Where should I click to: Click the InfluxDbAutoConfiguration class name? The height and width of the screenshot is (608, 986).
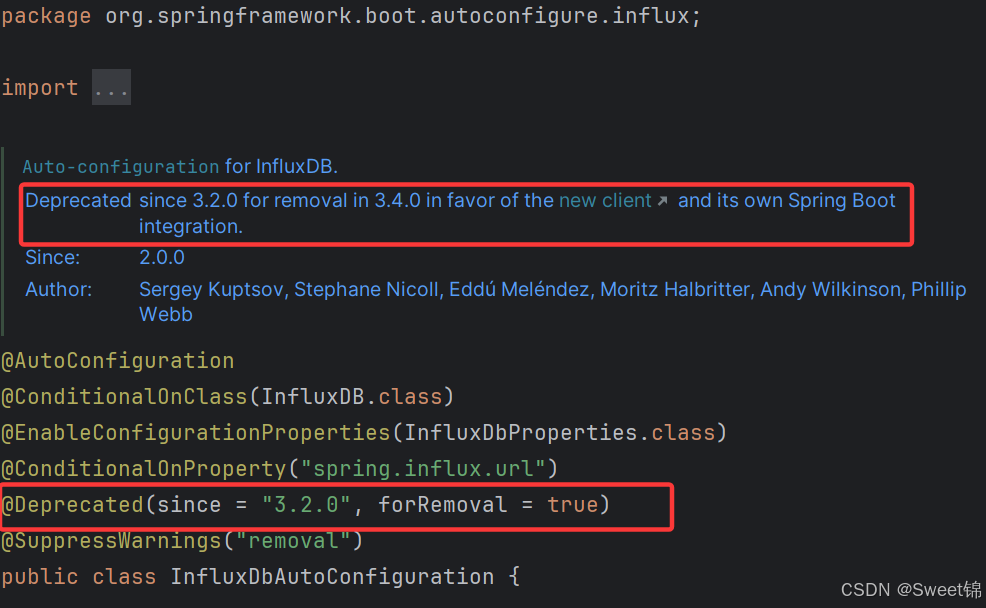pos(332,577)
